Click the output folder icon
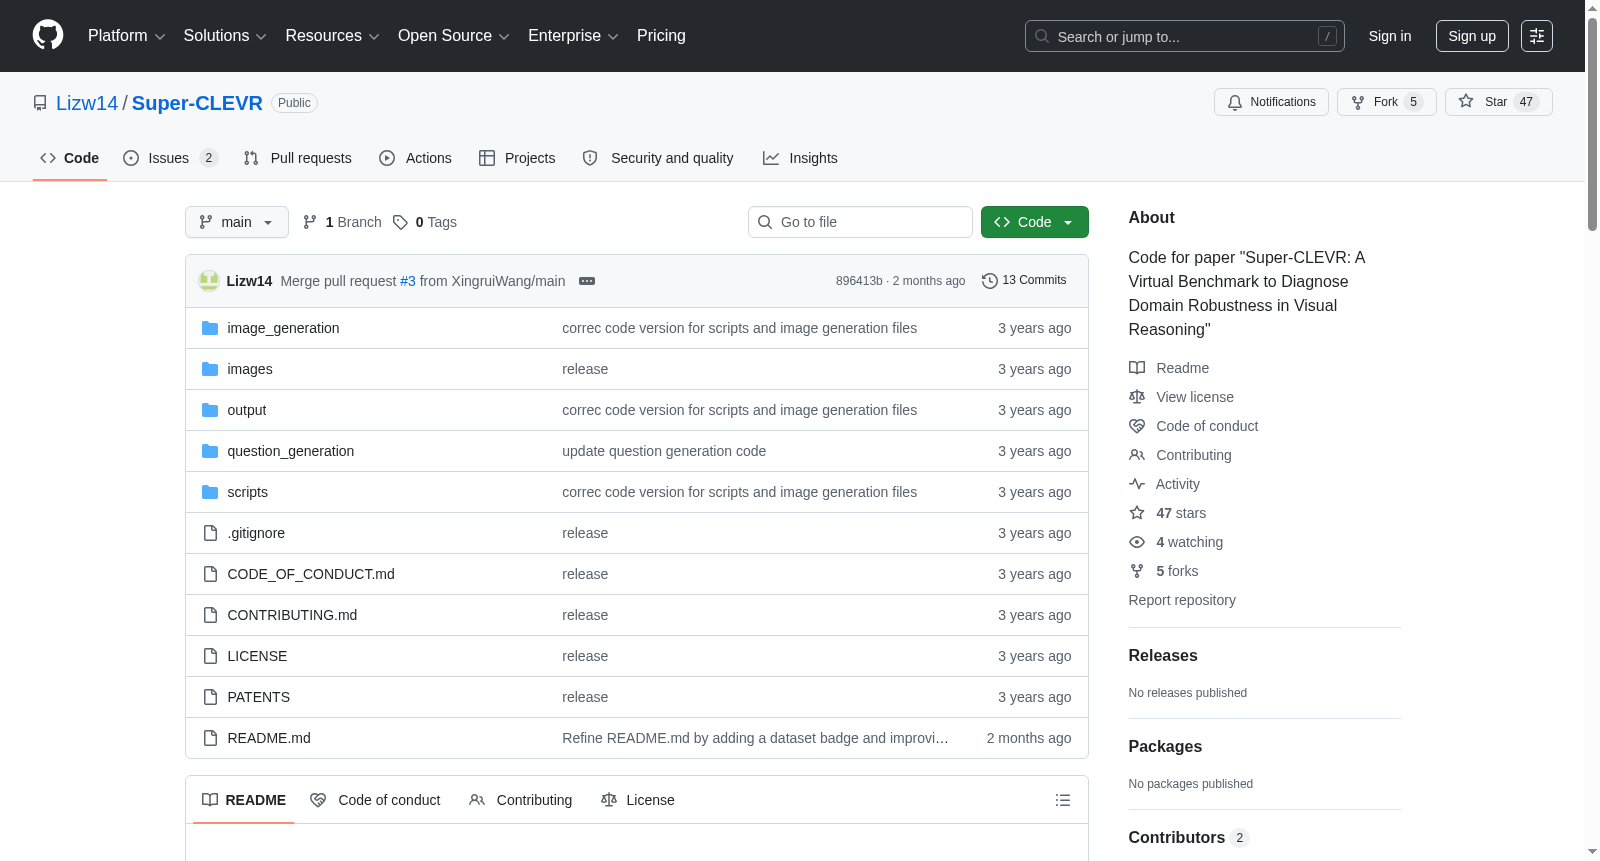Viewport: 1600px width, 861px height. pos(210,410)
